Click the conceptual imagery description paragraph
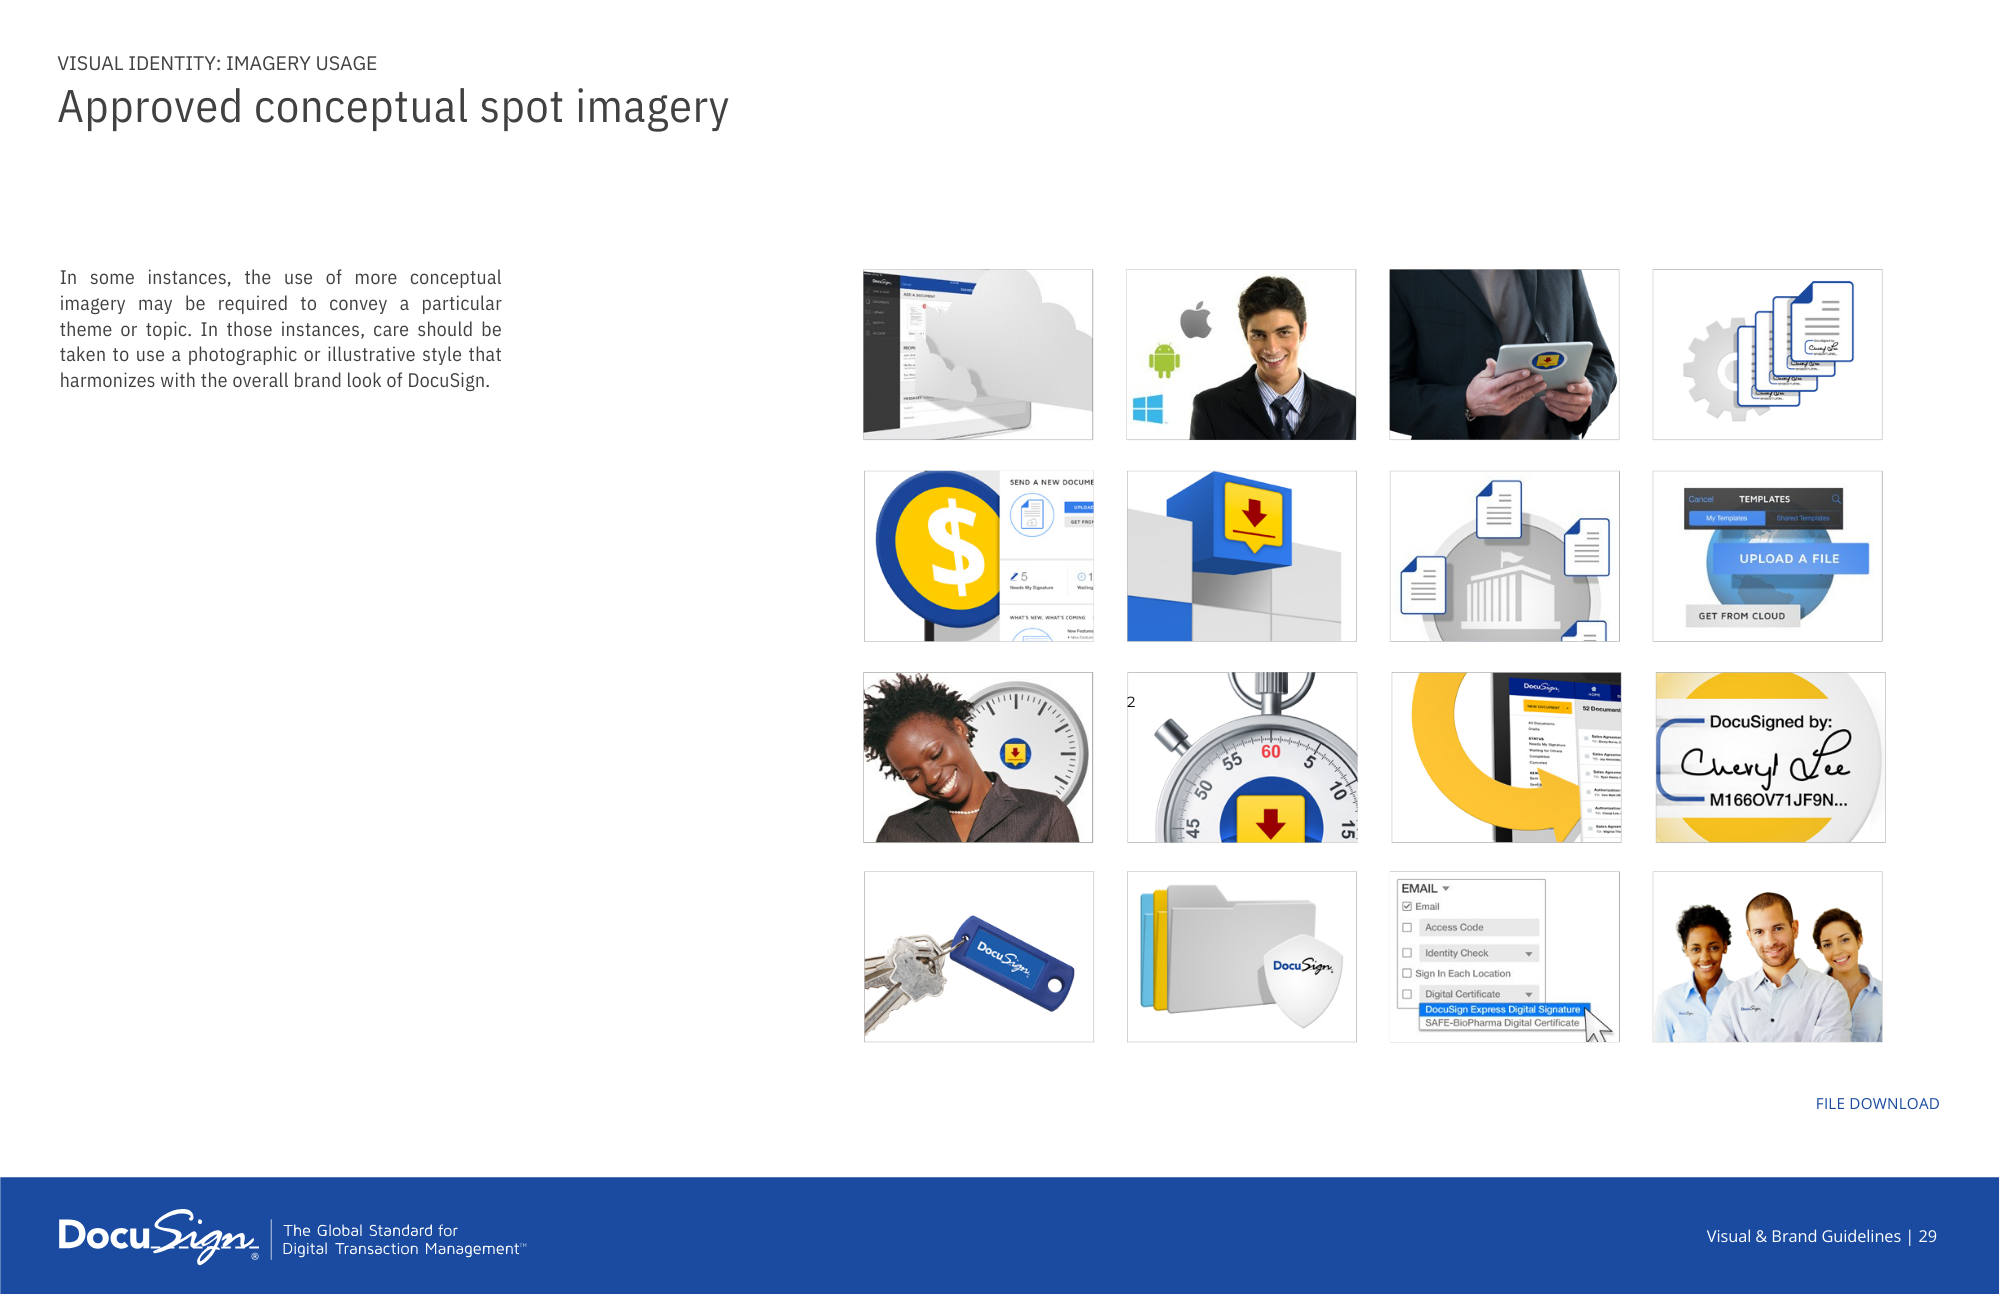Screen dimensions: 2000x1294 click(280, 329)
